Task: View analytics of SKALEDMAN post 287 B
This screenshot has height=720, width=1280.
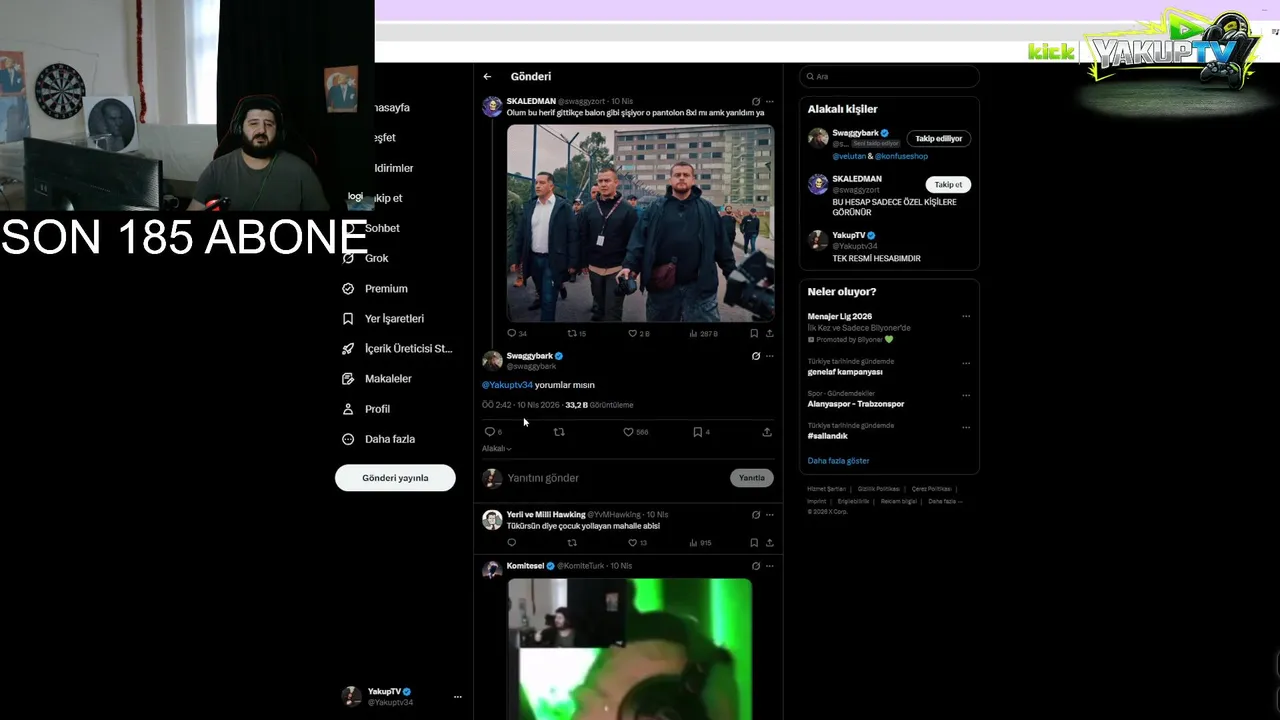Action: pyautogui.click(x=694, y=333)
